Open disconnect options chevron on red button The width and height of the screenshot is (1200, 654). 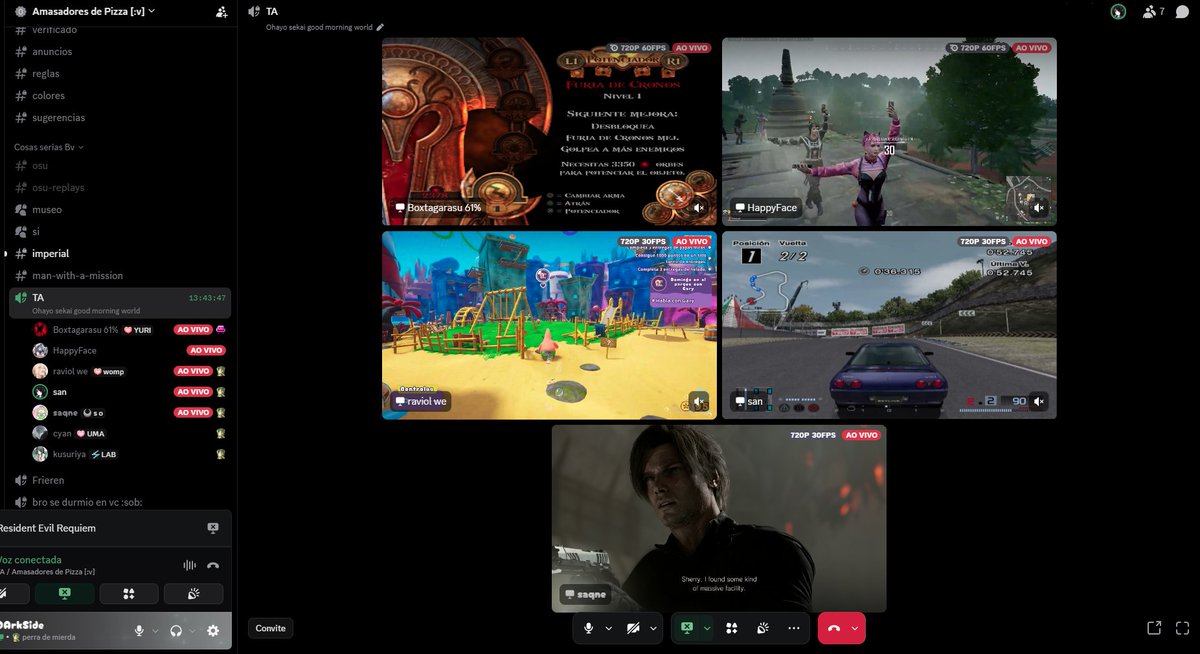click(854, 628)
